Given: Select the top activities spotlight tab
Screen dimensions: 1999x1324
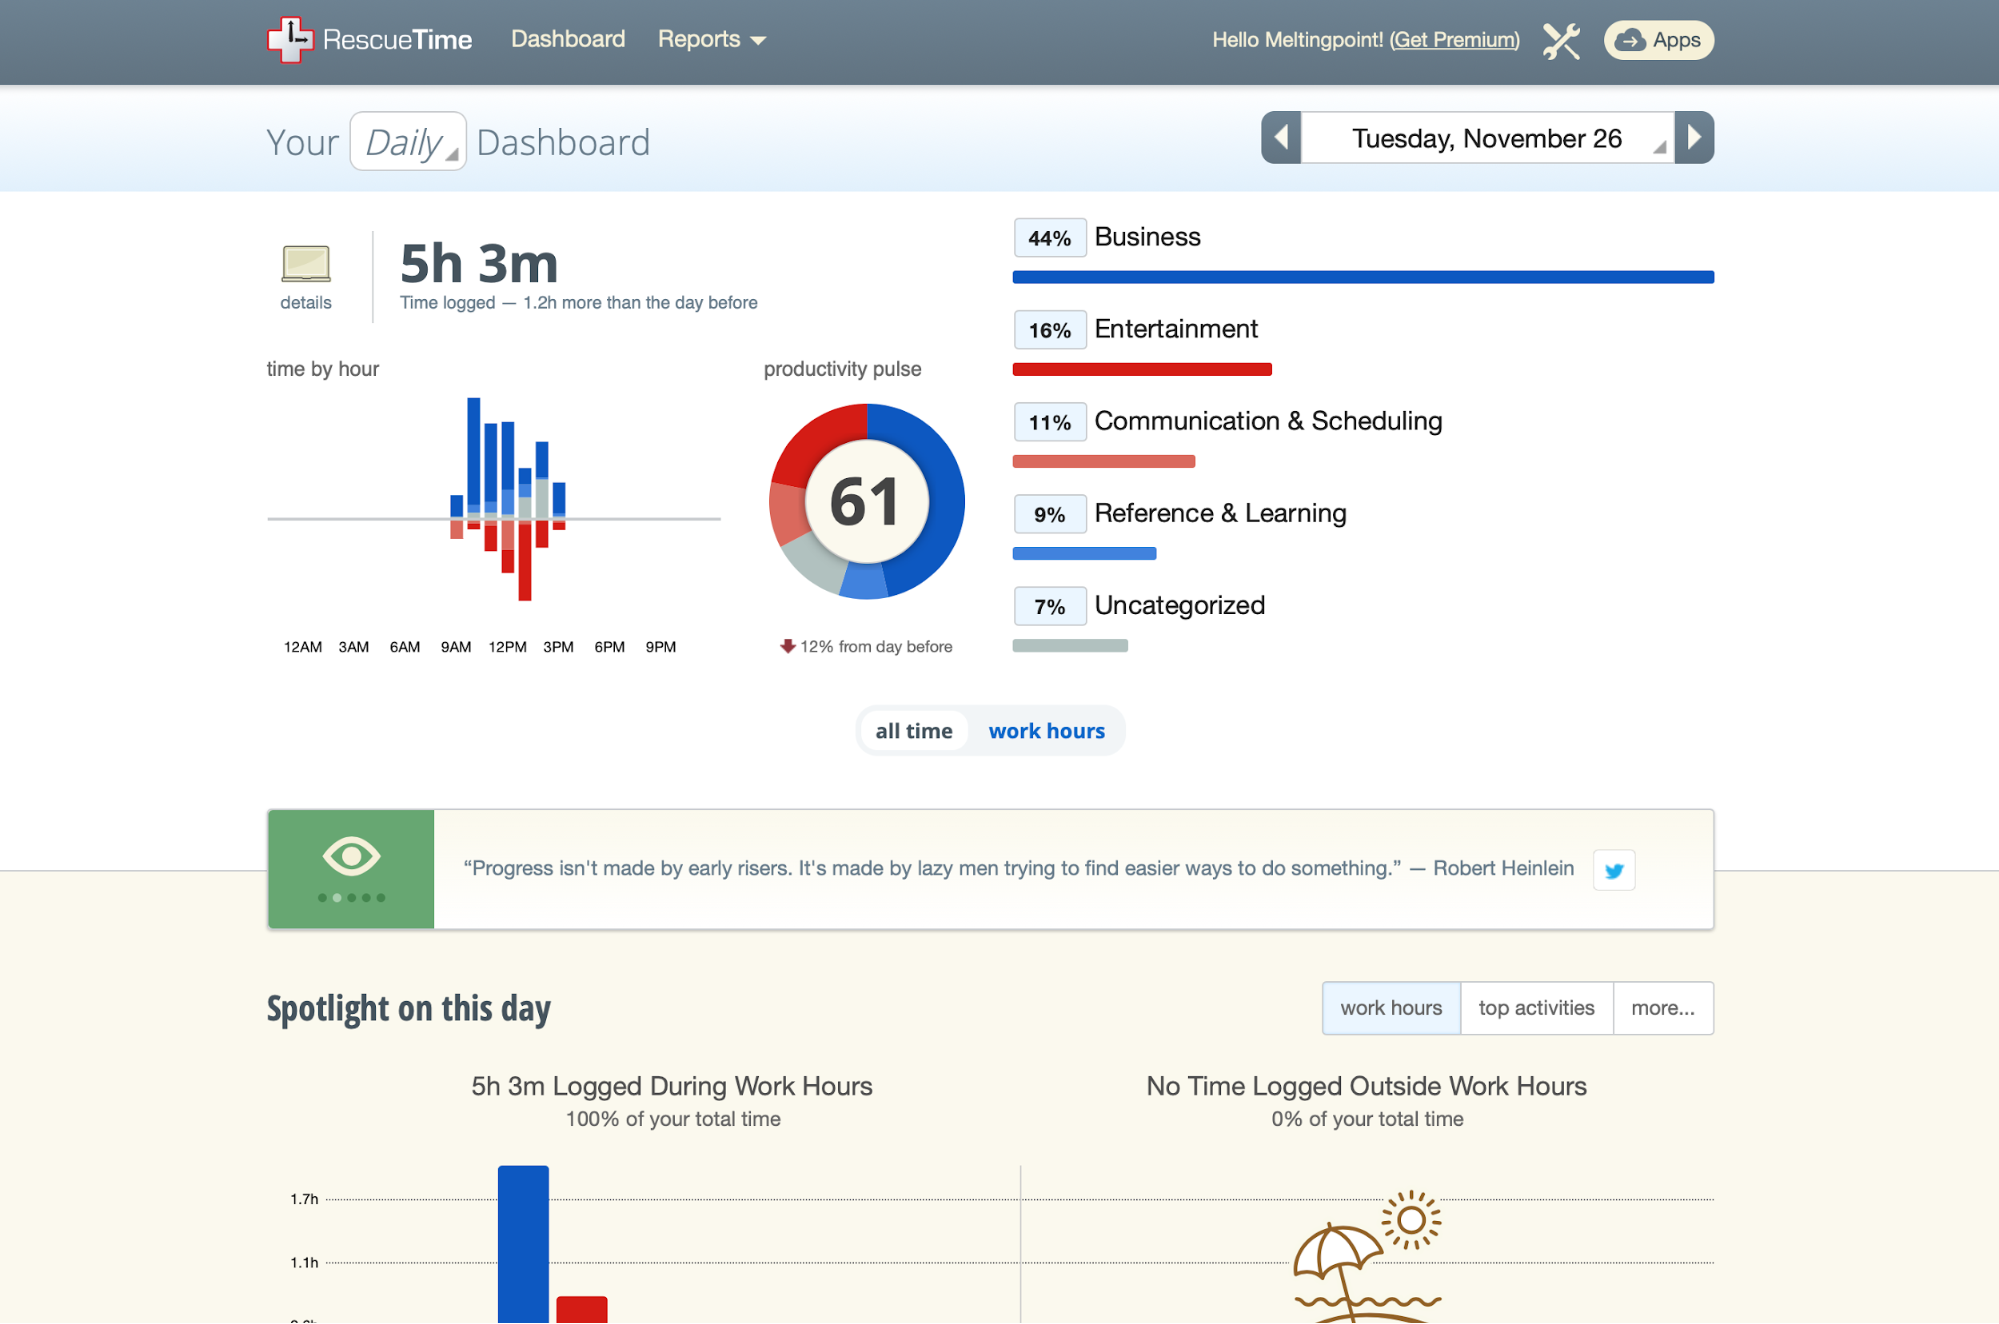Looking at the screenshot, I should click(1536, 1008).
